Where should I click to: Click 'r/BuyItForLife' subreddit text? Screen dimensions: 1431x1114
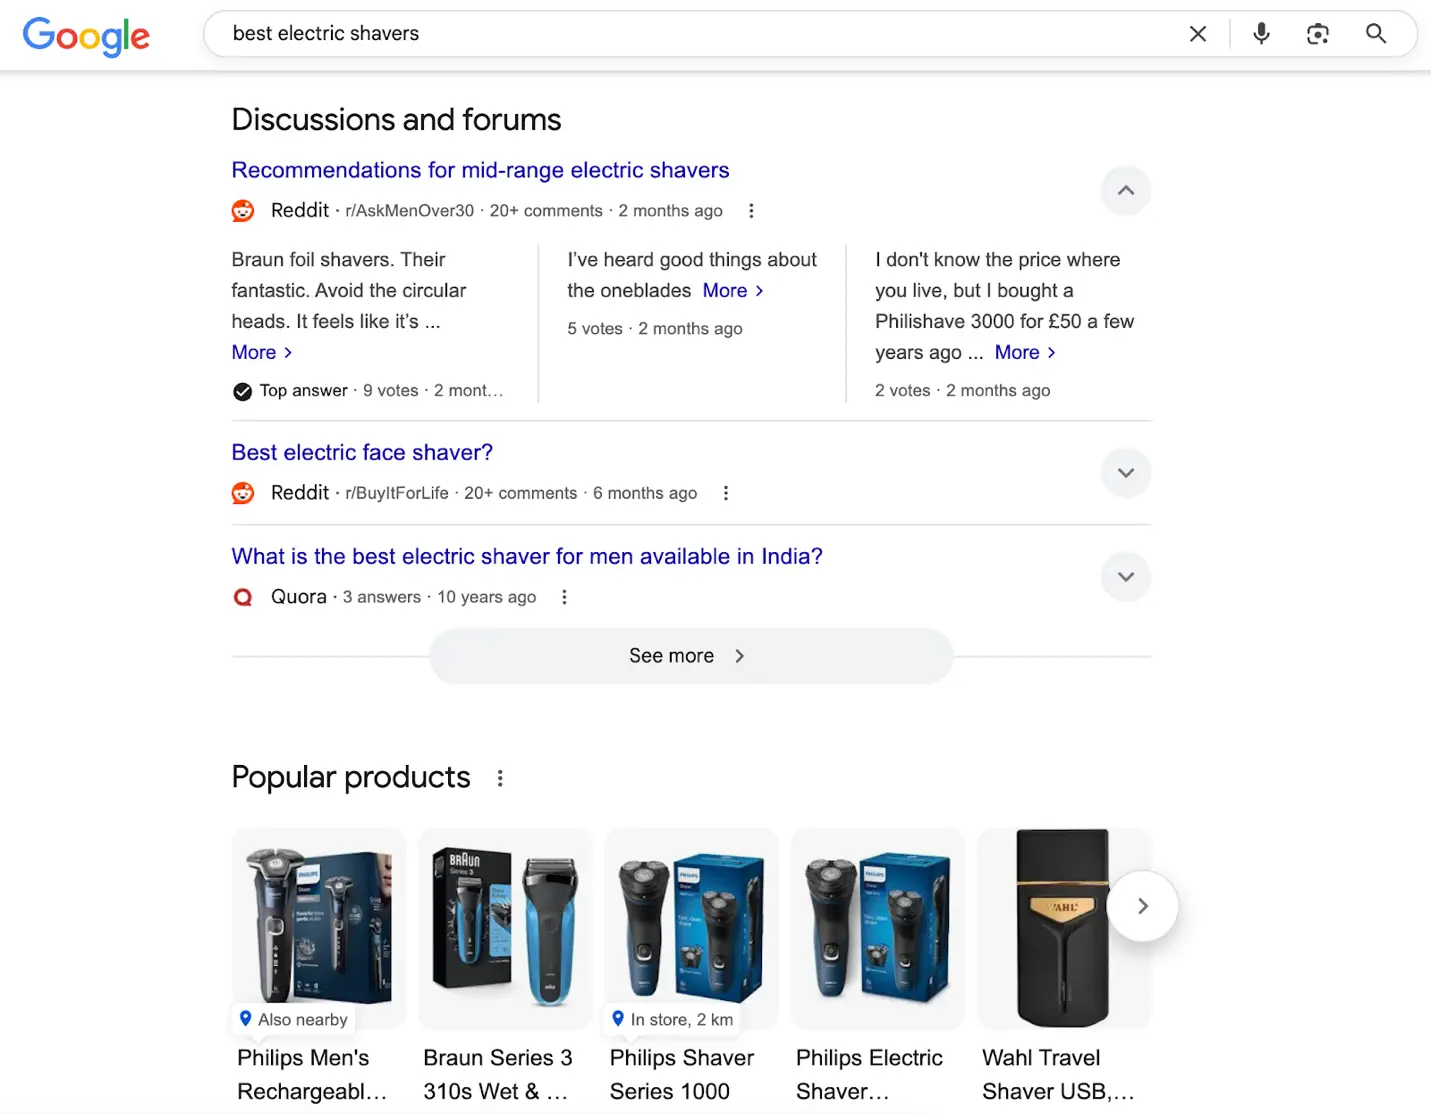coord(397,493)
